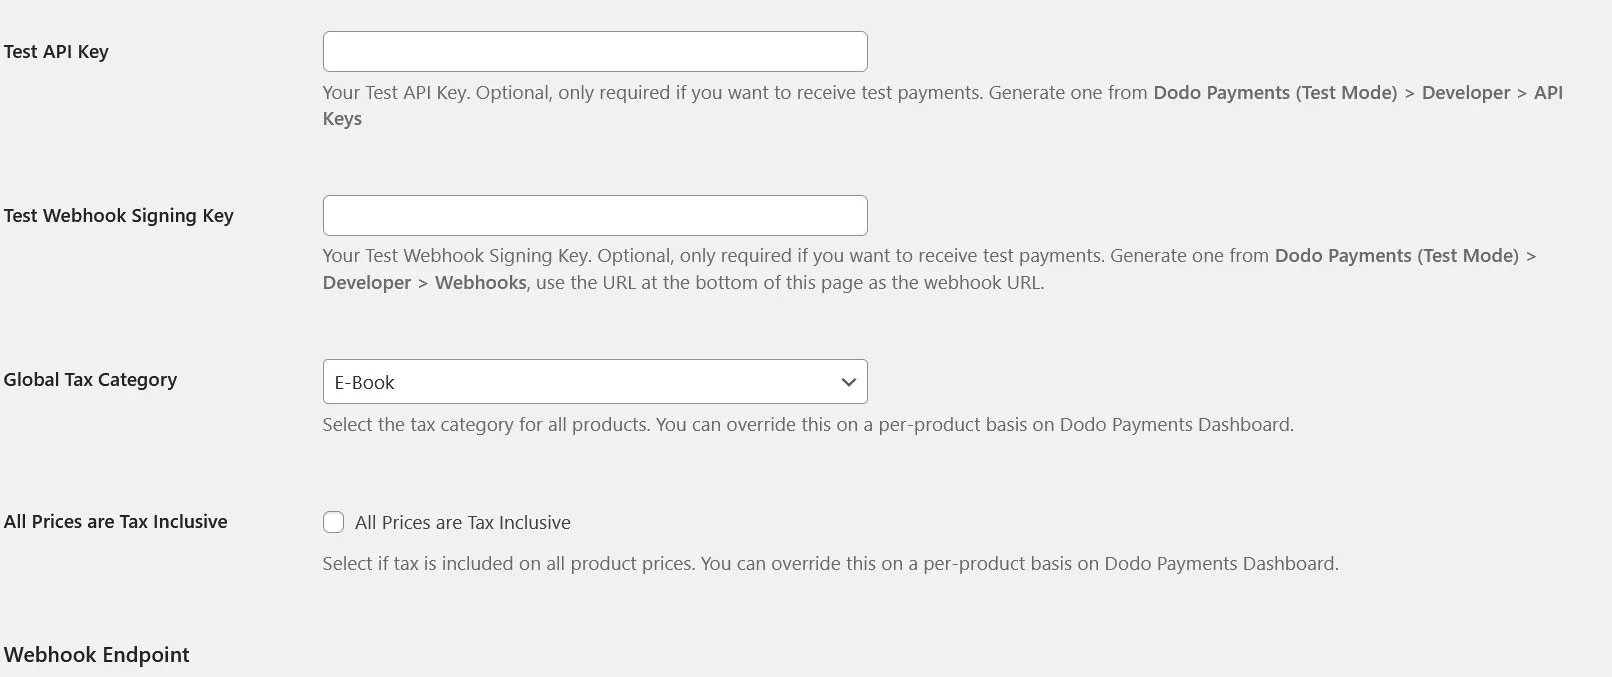Click the tax inclusive description sentence
Screen dimensions: 1612x677
click(x=829, y=563)
